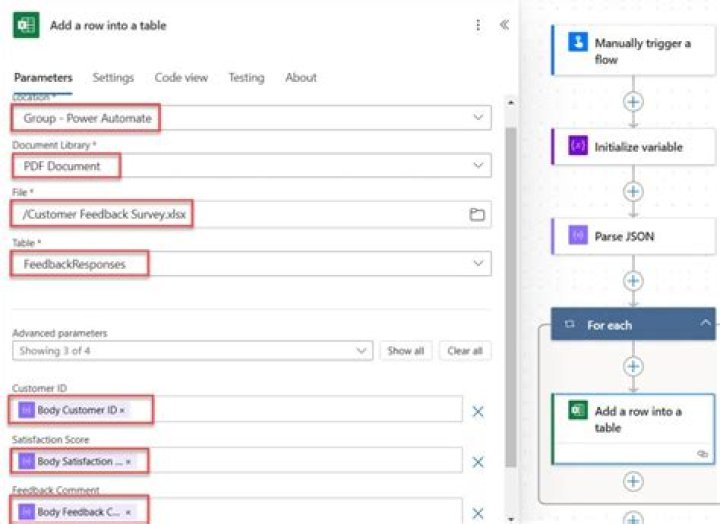Collapse the panel with the double chevron
This screenshot has width=720, height=524.
click(504, 25)
